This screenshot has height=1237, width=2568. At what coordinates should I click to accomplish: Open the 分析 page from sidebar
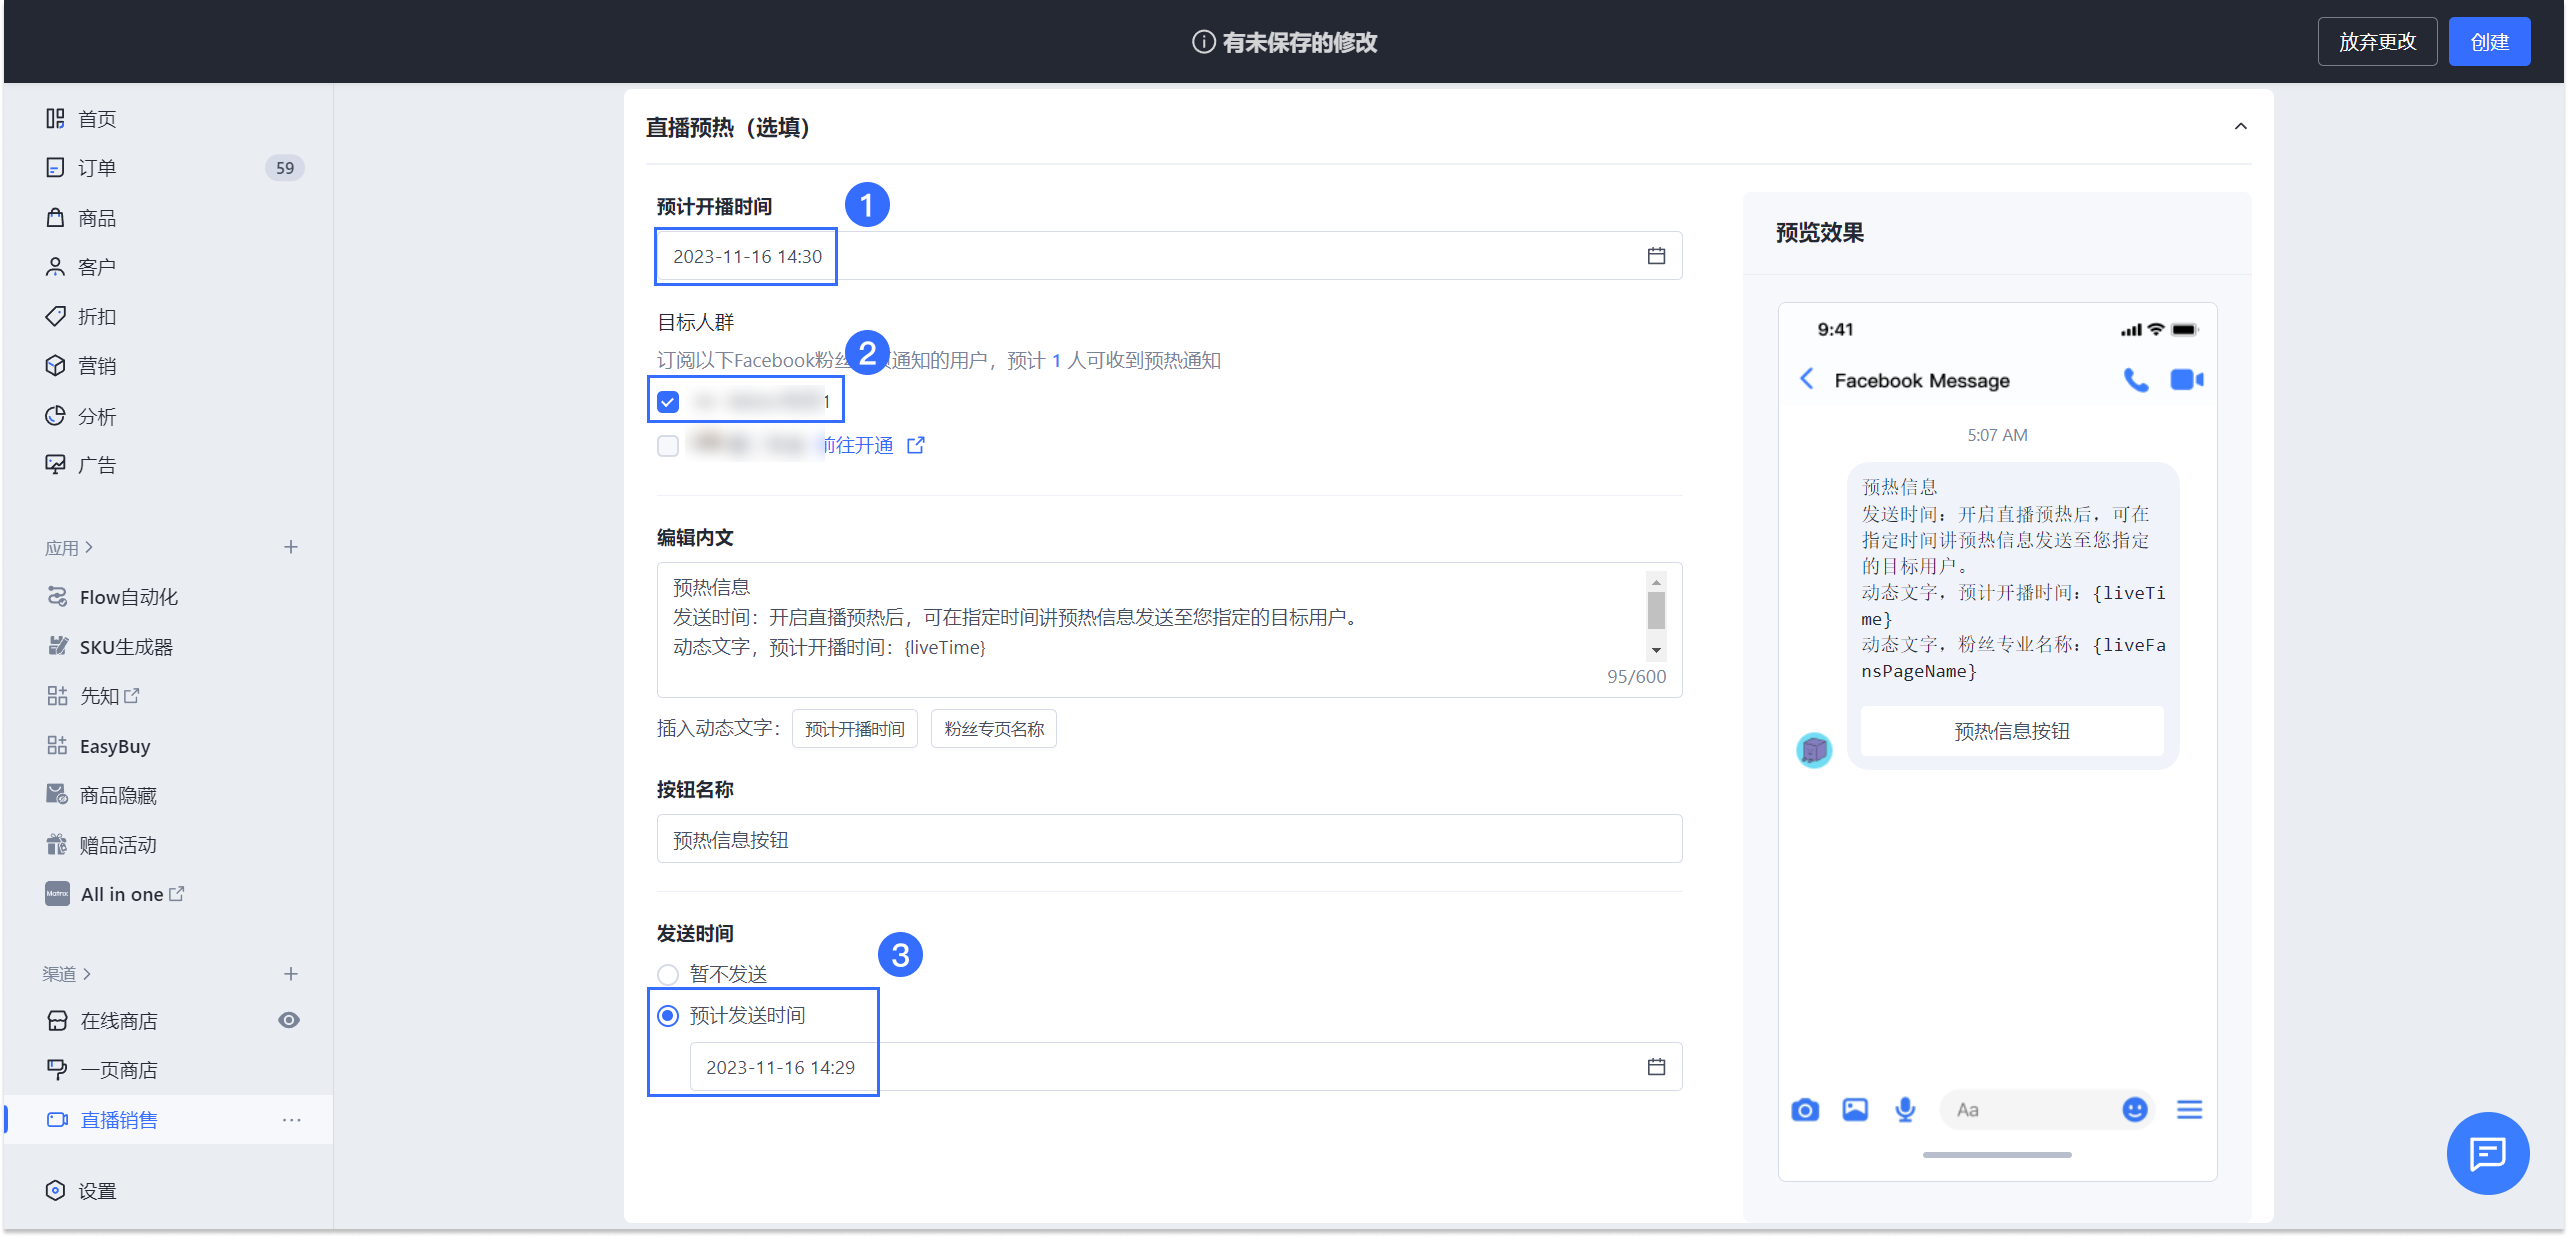tap(98, 416)
